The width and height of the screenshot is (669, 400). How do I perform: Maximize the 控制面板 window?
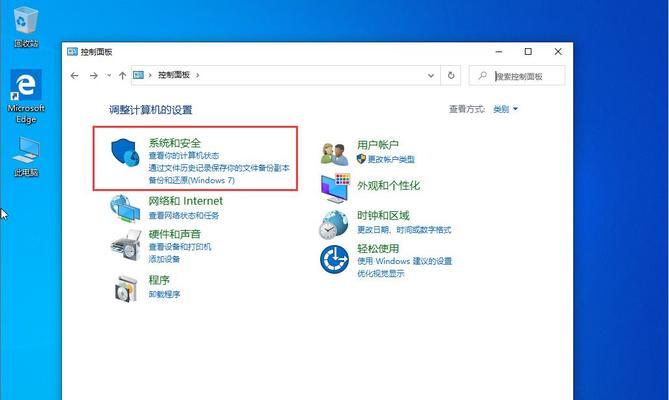(x=528, y=52)
